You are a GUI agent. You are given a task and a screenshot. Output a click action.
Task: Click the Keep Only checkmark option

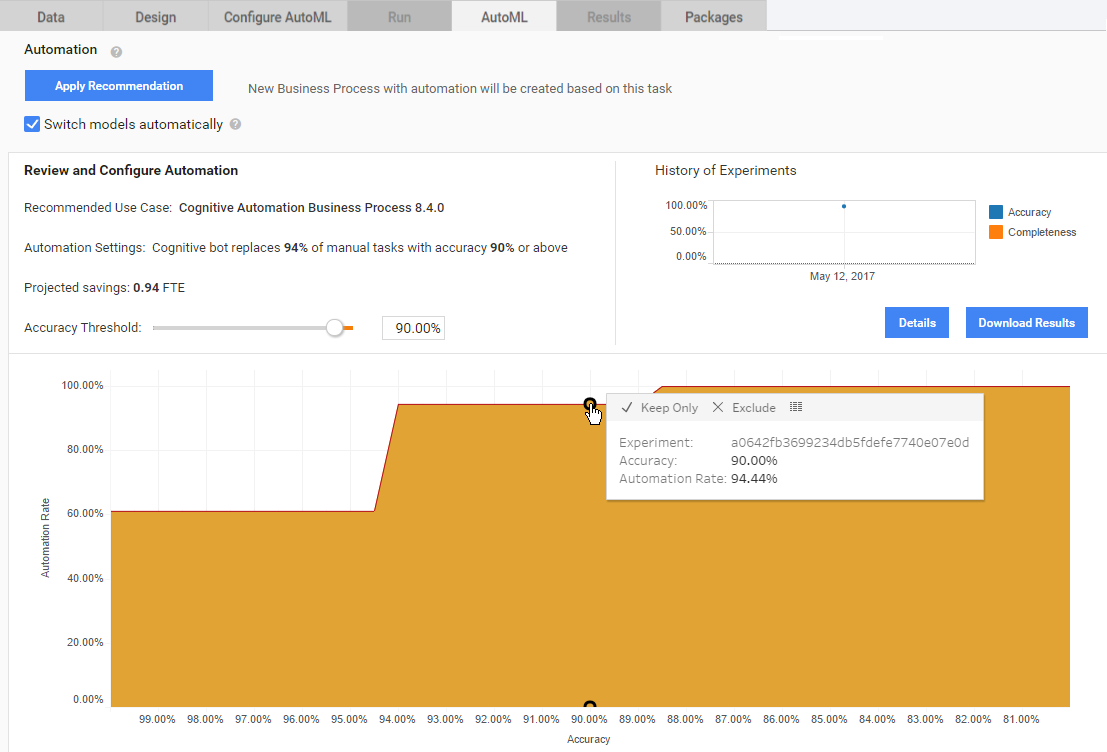[x=659, y=407]
